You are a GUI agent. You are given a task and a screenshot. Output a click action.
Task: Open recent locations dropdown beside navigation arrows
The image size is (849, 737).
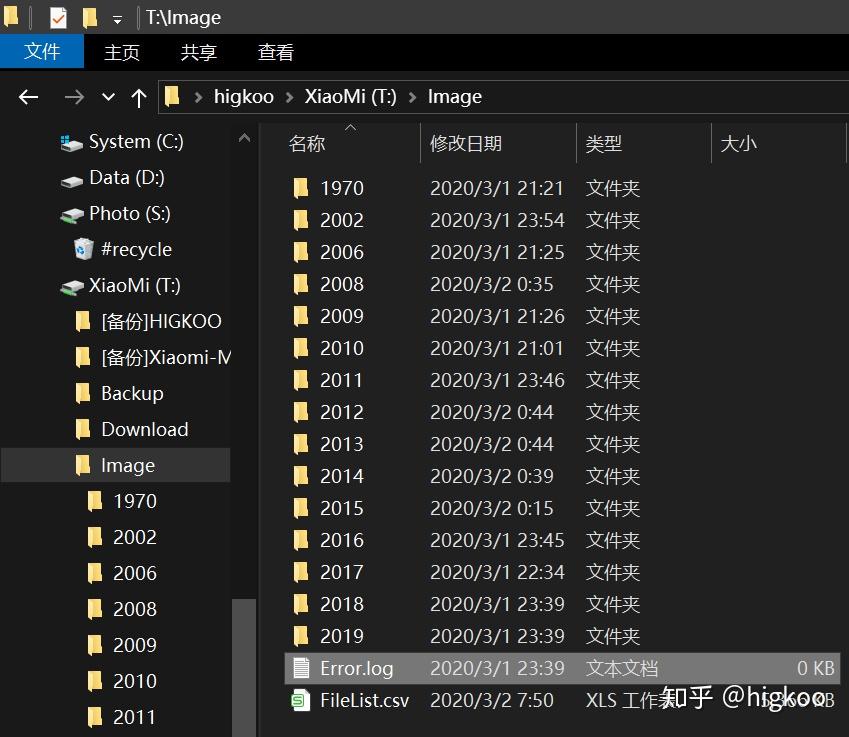[107, 96]
